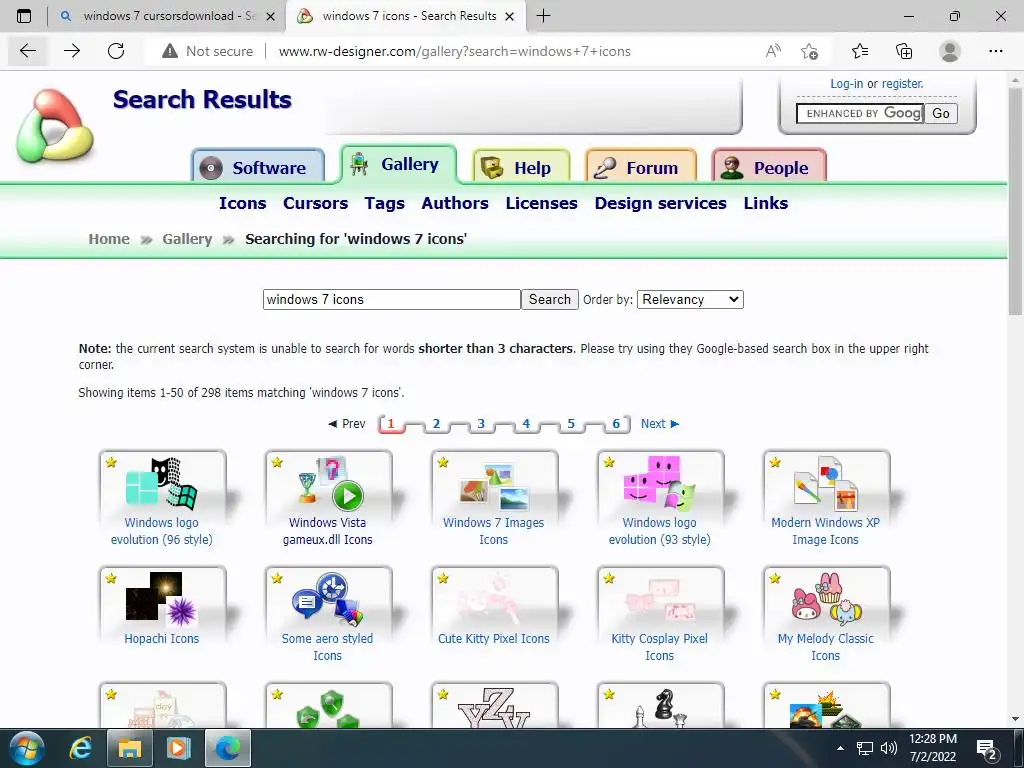Open the Favorites list icon
Screen dimensions: 1024x768
860,51
